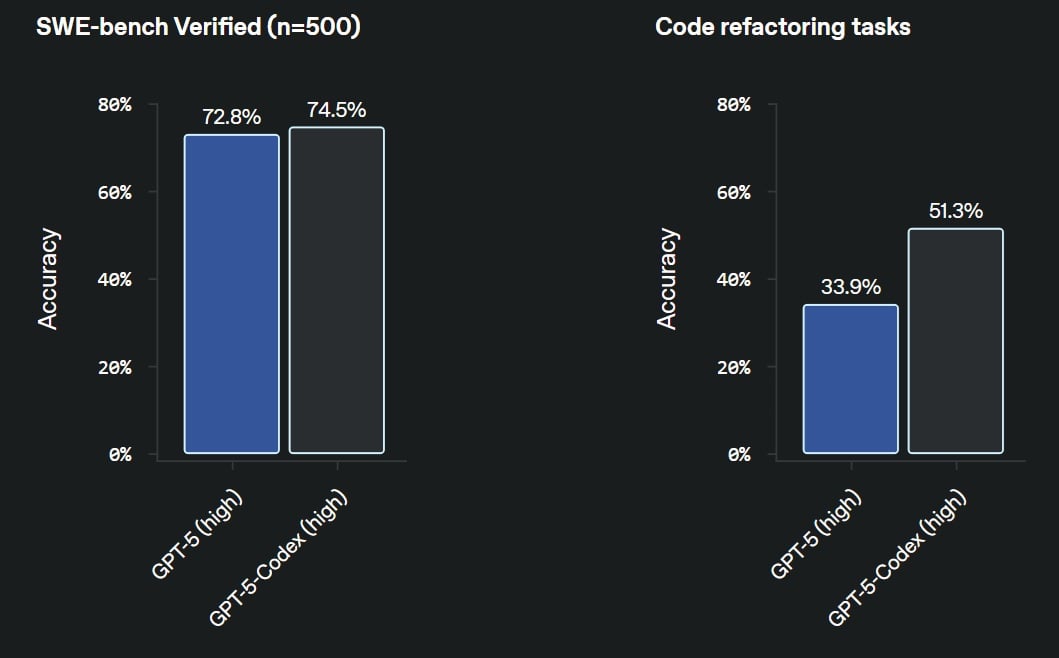
Task: Click the GPT-5-Codex (high) label under SWE-bench chart
Action: pos(278,557)
